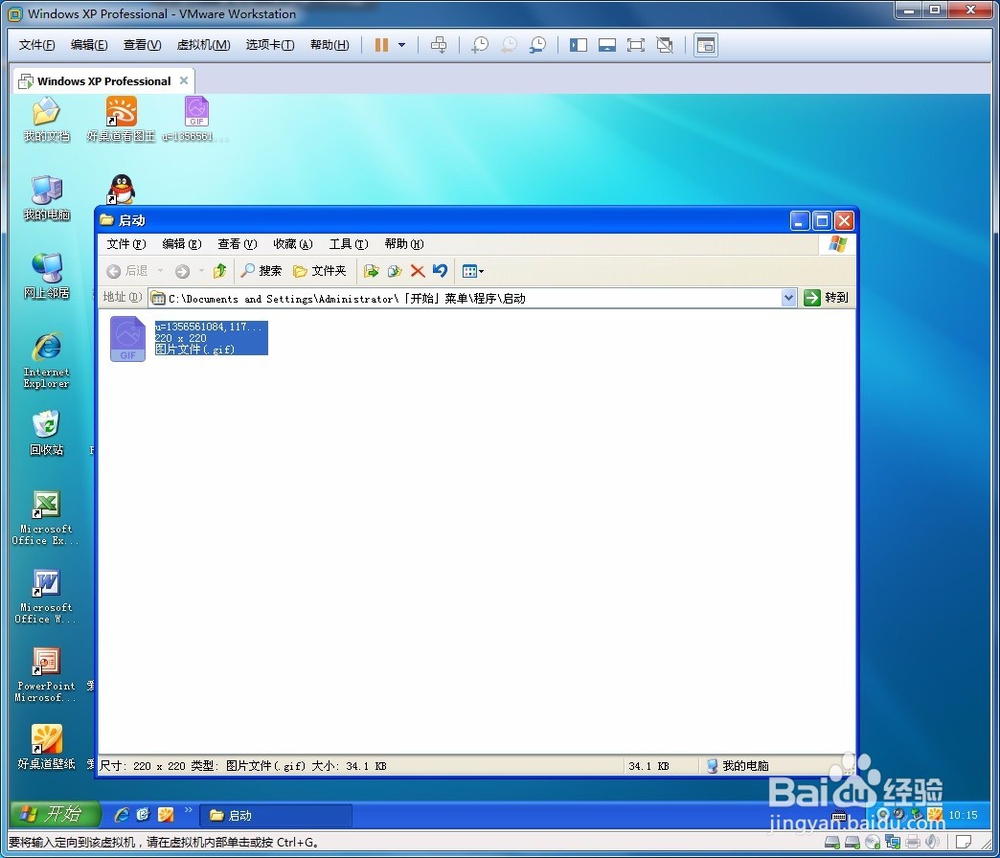Enter full screen mode via VMware toolbar icon
The height and width of the screenshot is (858, 1000).
point(636,45)
